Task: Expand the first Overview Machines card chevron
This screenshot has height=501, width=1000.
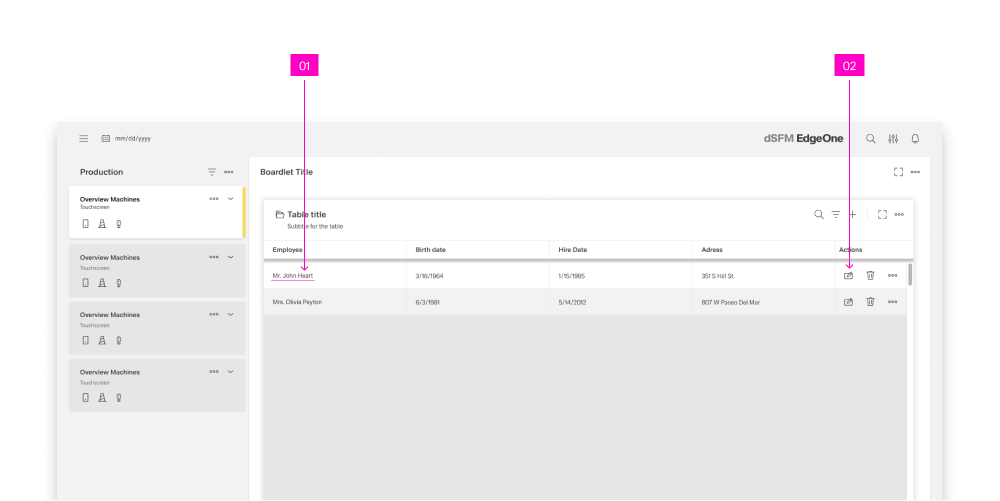Action: pos(231,199)
